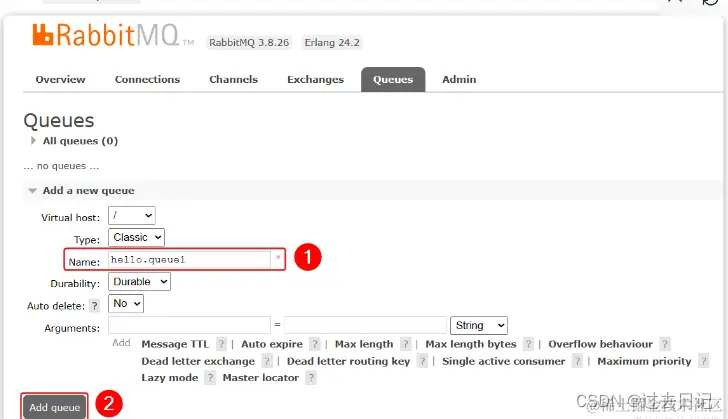
Task: Click the Overflow behaviour link
Action: click(x=600, y=344)
